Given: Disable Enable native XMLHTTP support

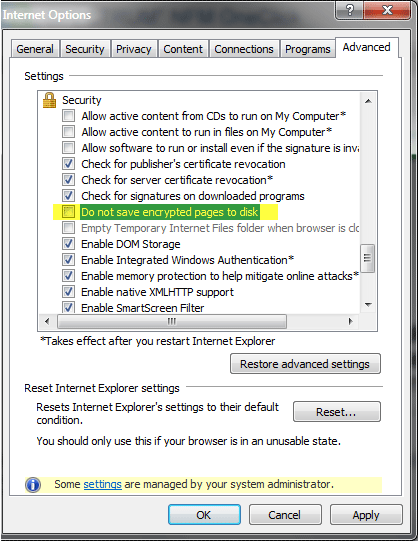Looking at the screenshot, I should 68,292.
